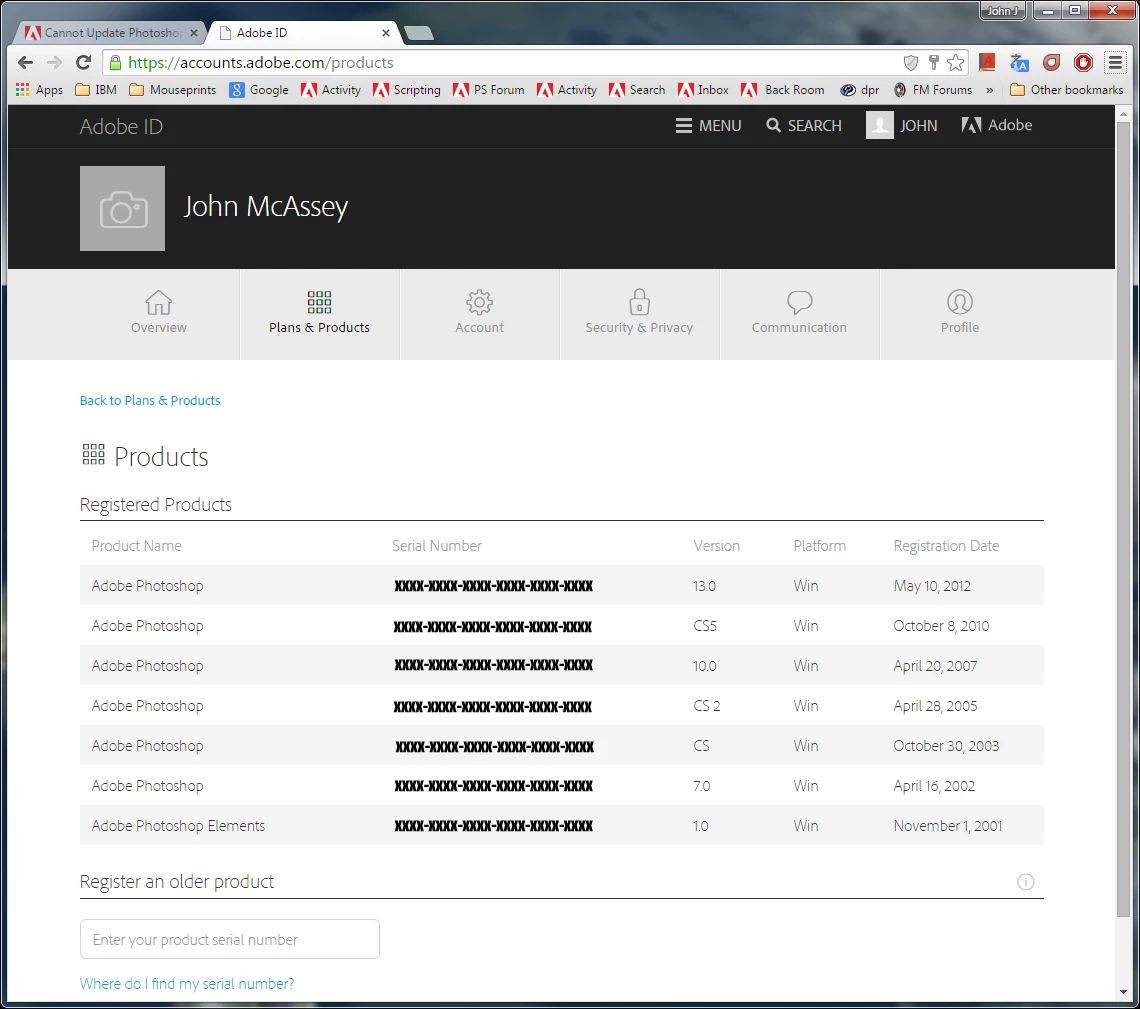This screenshot has height=1009, width=1140.
Task: Click the red bookmark extension icon
Action: 987,63
